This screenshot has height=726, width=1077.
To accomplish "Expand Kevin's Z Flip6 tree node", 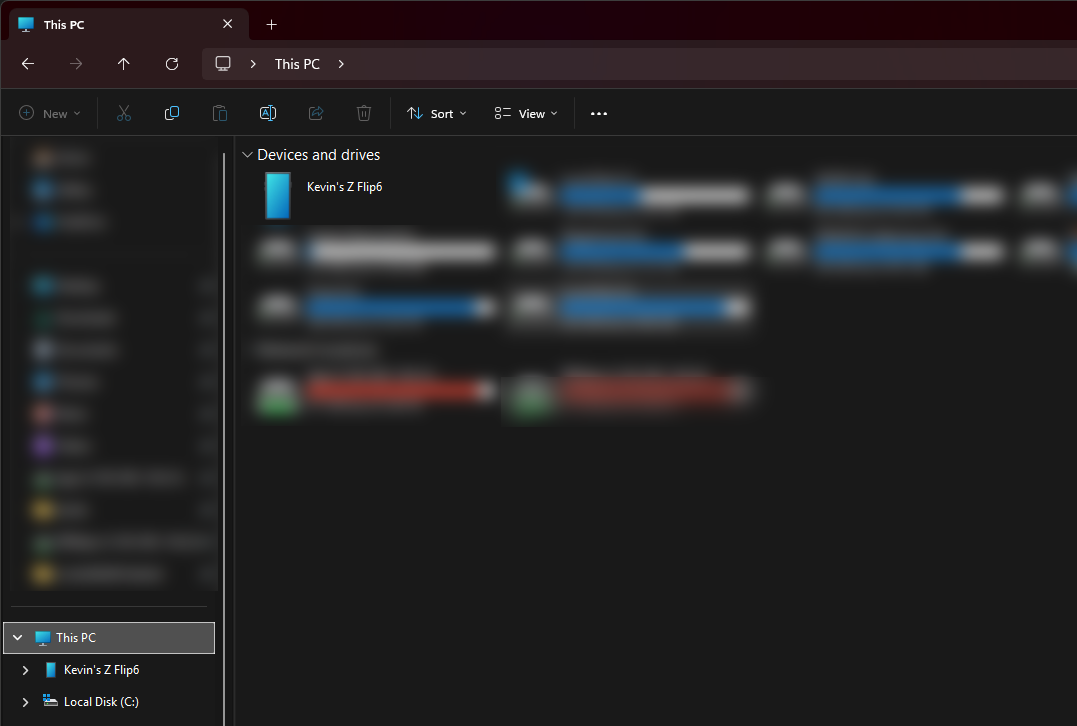I will [25, 670].
